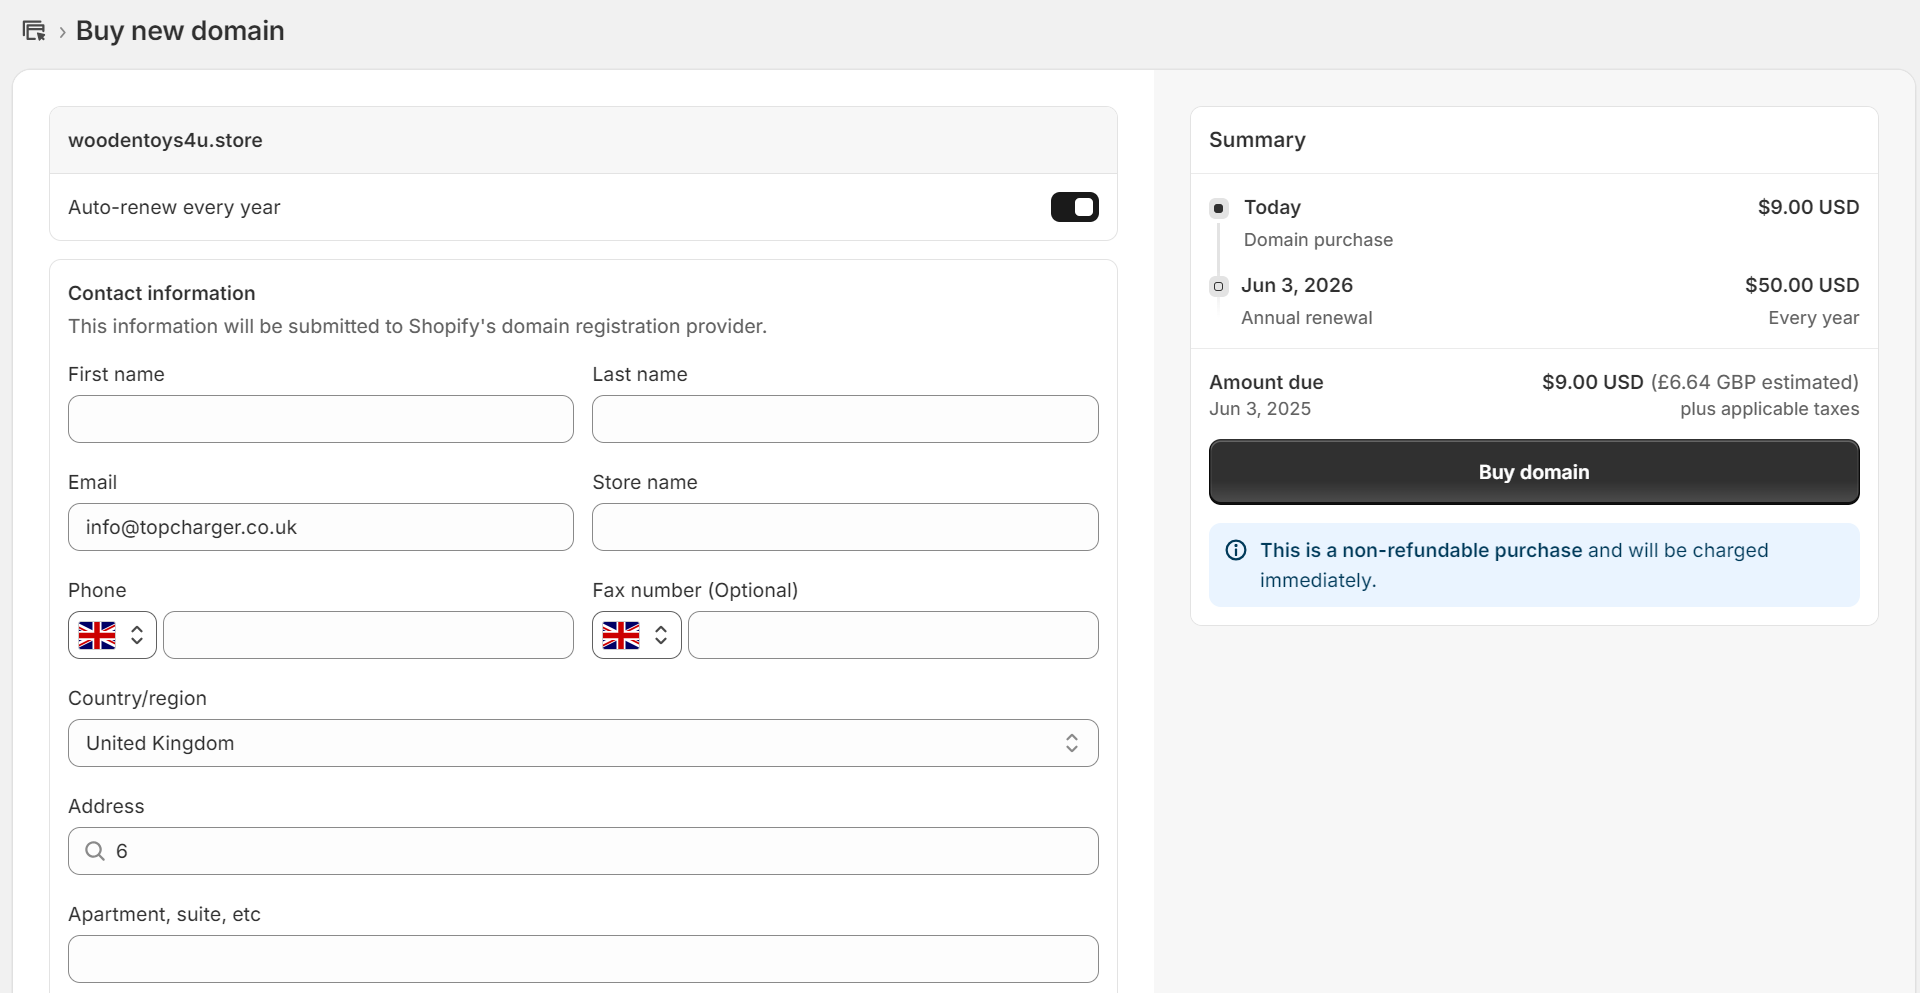This screenshot has width=1920, height=993.
Task: Click the Contact information heading
Action: point(162,293)
